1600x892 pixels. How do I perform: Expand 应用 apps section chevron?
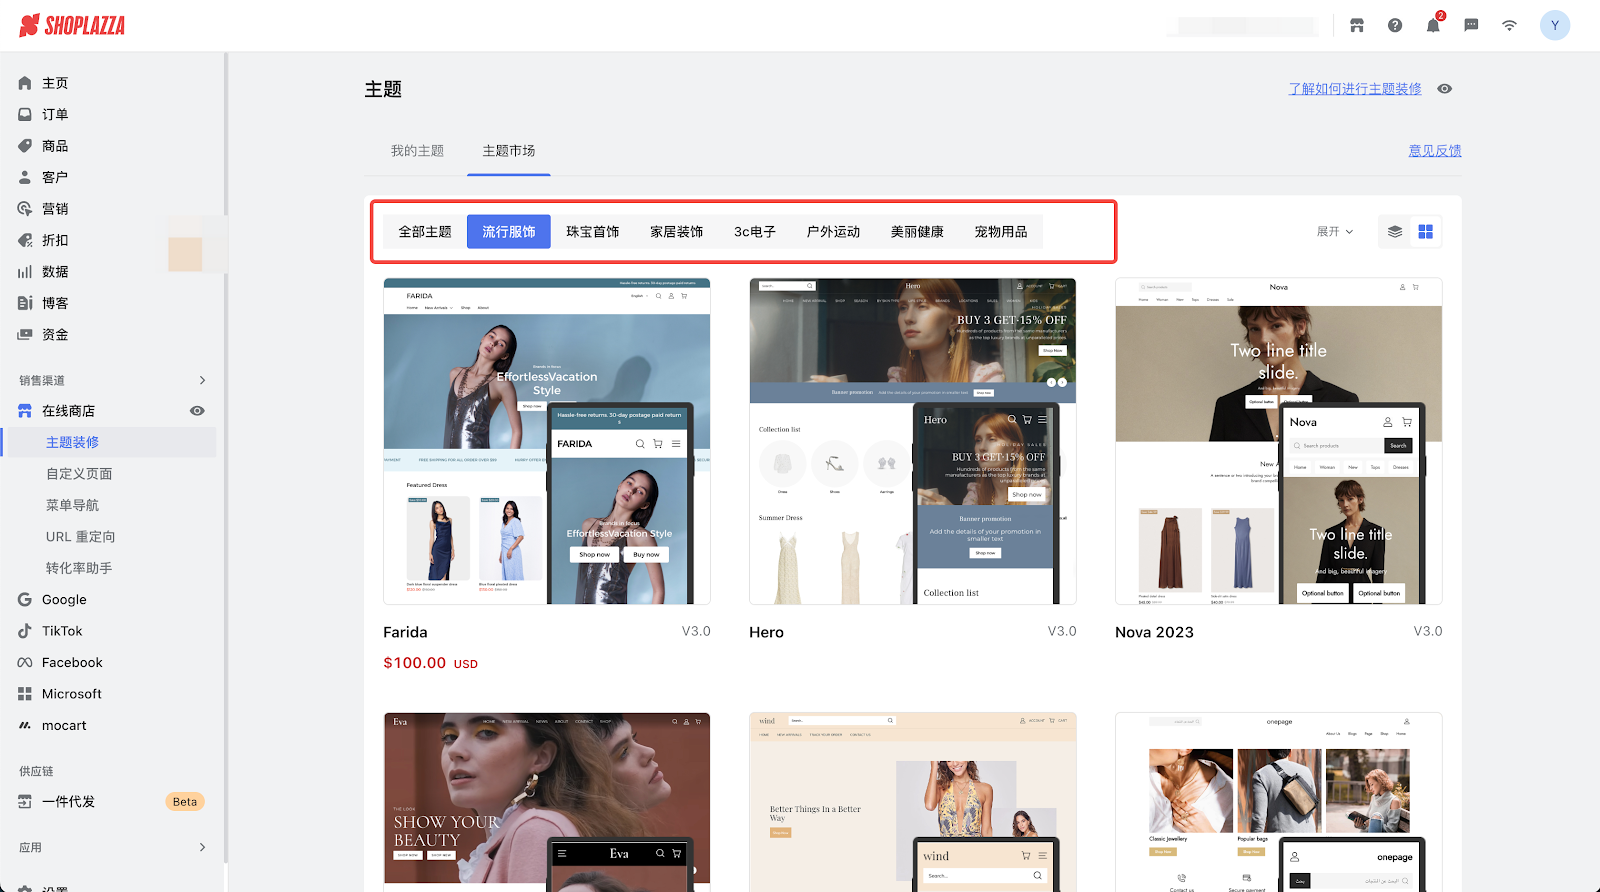[x=202, y=847]
